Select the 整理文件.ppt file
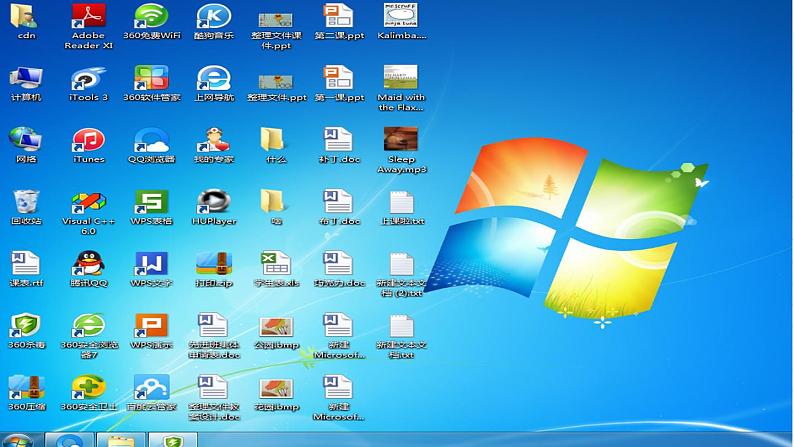The width and height of the screenshot is (794, 447). [276, 87]
